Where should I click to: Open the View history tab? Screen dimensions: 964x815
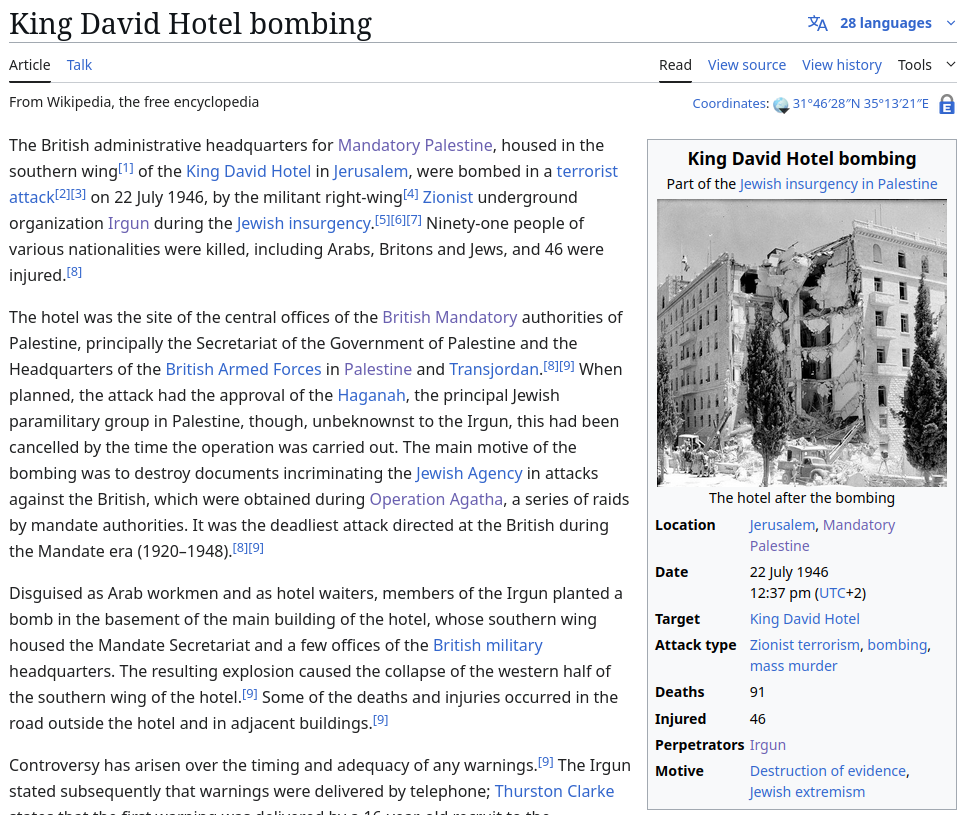pos(842,65)
